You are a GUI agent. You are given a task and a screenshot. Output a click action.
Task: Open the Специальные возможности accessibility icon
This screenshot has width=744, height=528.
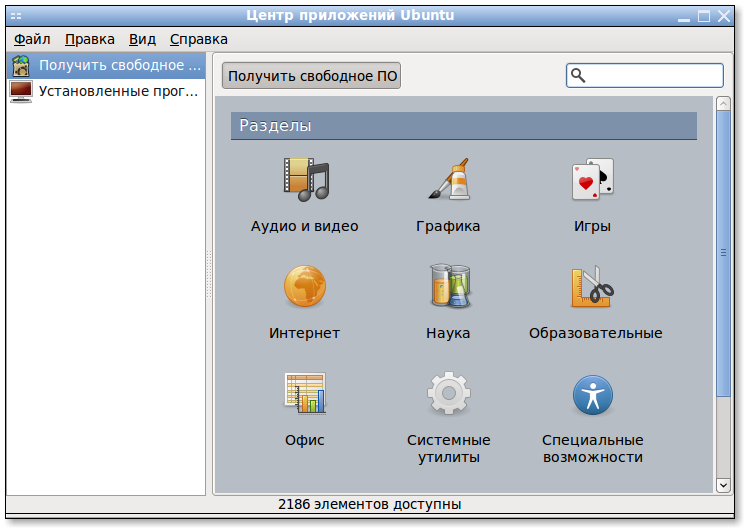pos(593,395)
